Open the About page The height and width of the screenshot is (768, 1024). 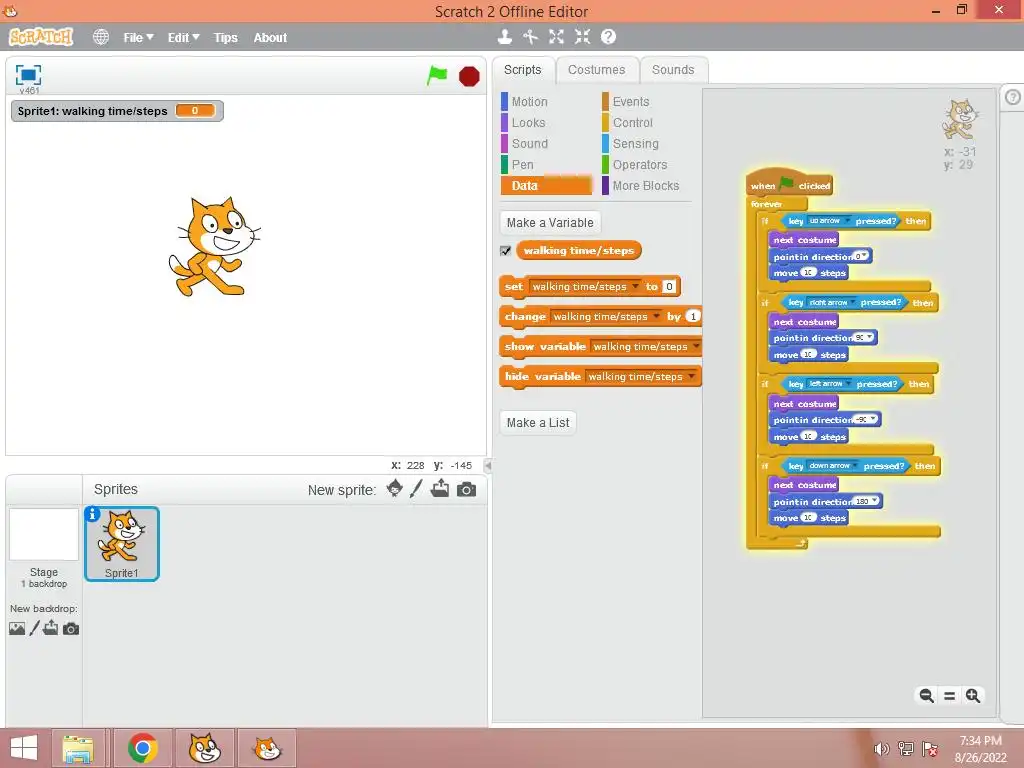pyautogui.click(x=270, y=38)
